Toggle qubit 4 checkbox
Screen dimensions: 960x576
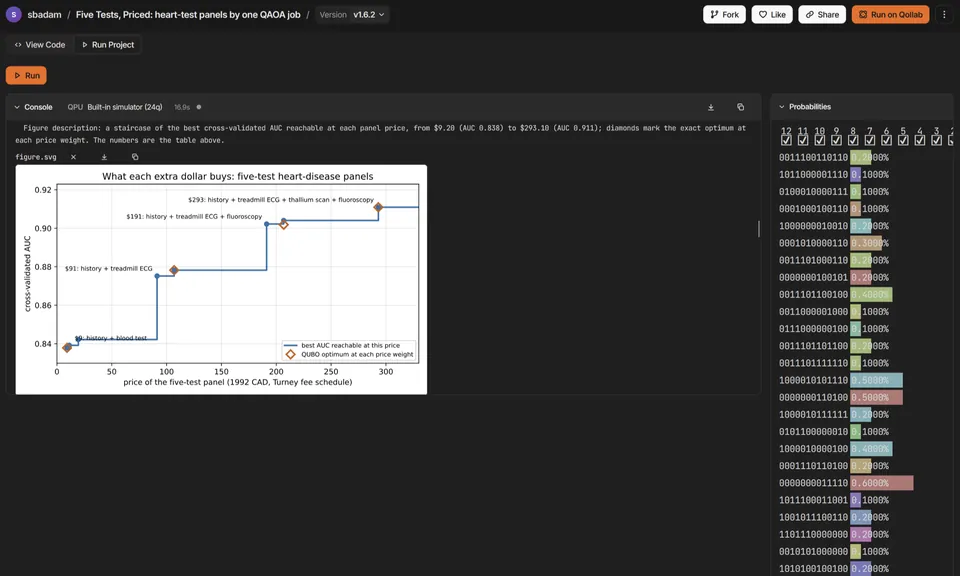(920, 140)
